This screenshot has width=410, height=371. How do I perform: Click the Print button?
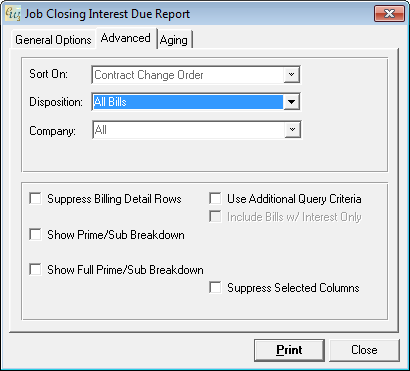(289, 350)
